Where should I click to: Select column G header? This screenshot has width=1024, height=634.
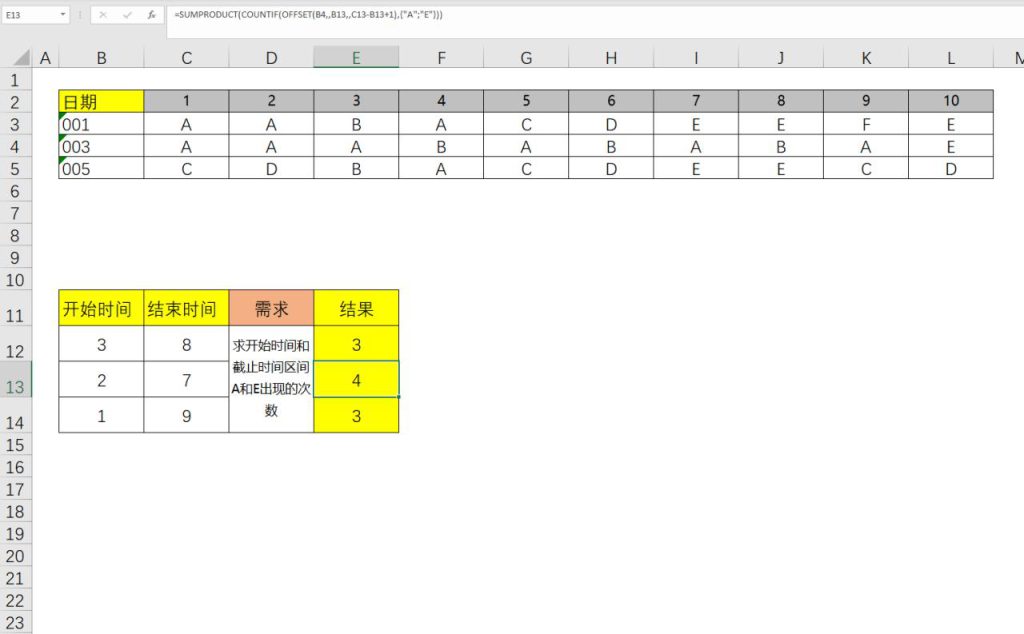(x=526, y=58)
